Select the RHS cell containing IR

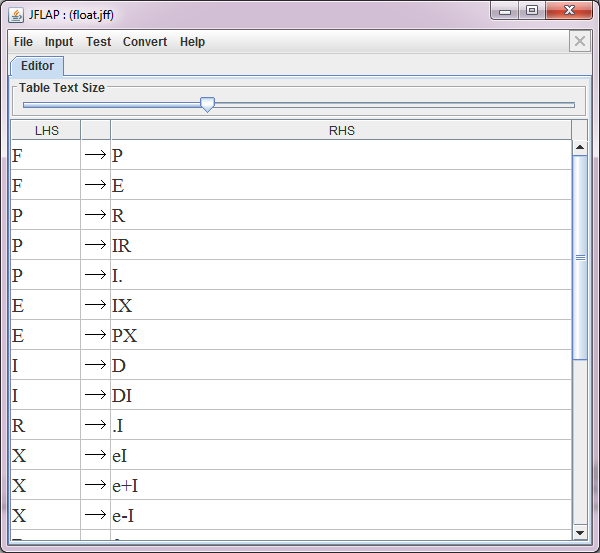340,245
